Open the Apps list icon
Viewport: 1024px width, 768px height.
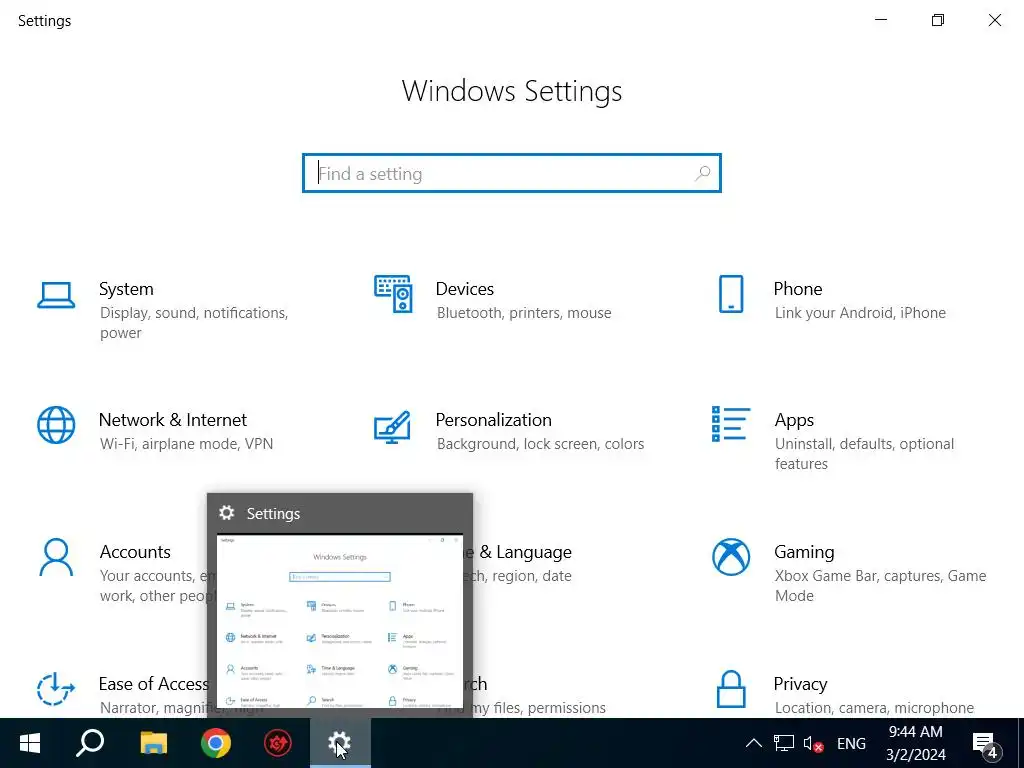pyautogui.click(x=731, y=424)
